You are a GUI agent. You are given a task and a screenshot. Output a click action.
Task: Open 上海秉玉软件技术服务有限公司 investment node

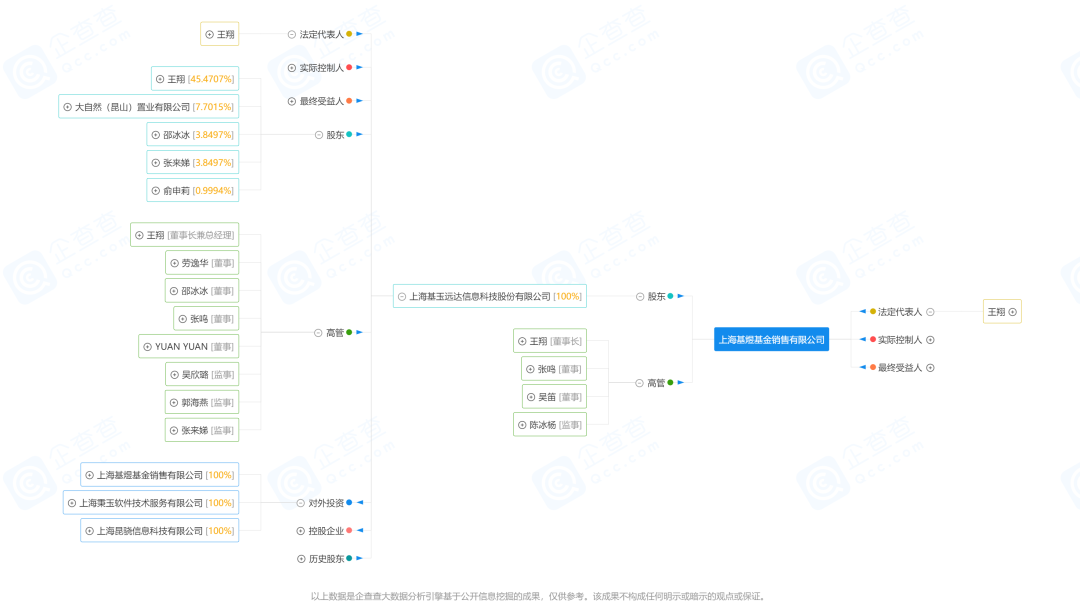point(151,503)
